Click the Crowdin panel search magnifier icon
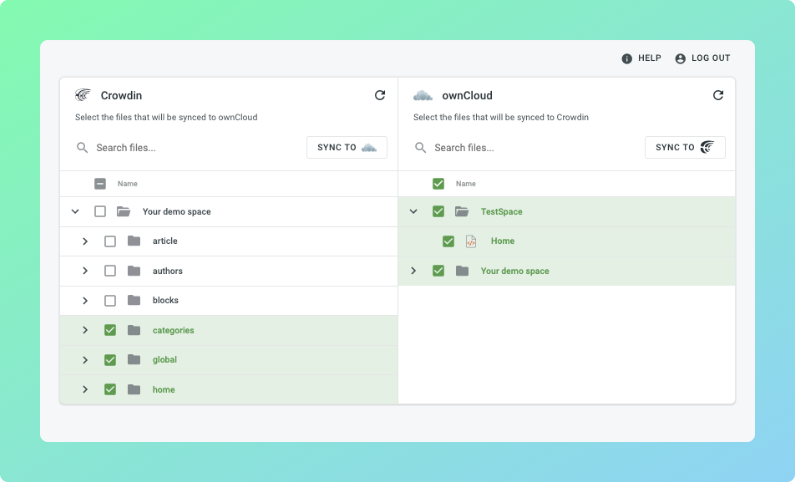Image resolution: width=795 pixels, height=482 pixels. pos(82,147)
